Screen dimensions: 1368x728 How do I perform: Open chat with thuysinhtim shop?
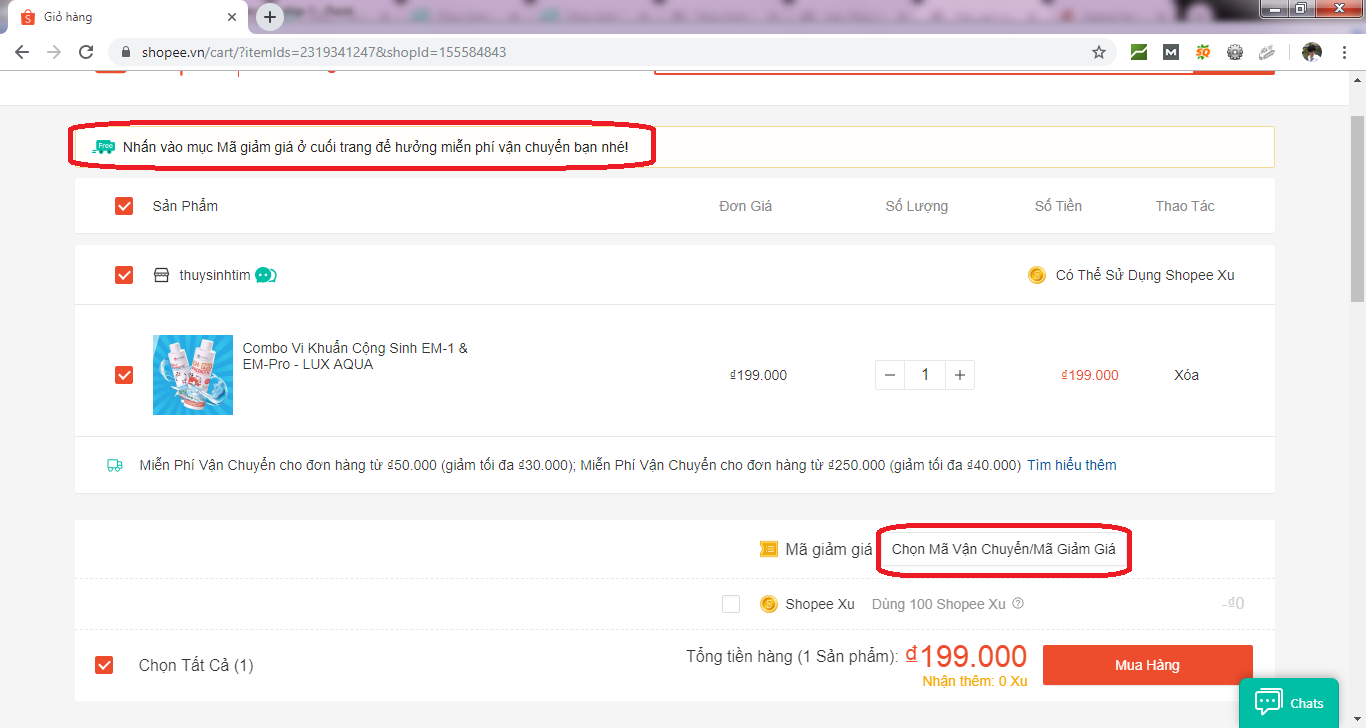(x=266, y=275)
